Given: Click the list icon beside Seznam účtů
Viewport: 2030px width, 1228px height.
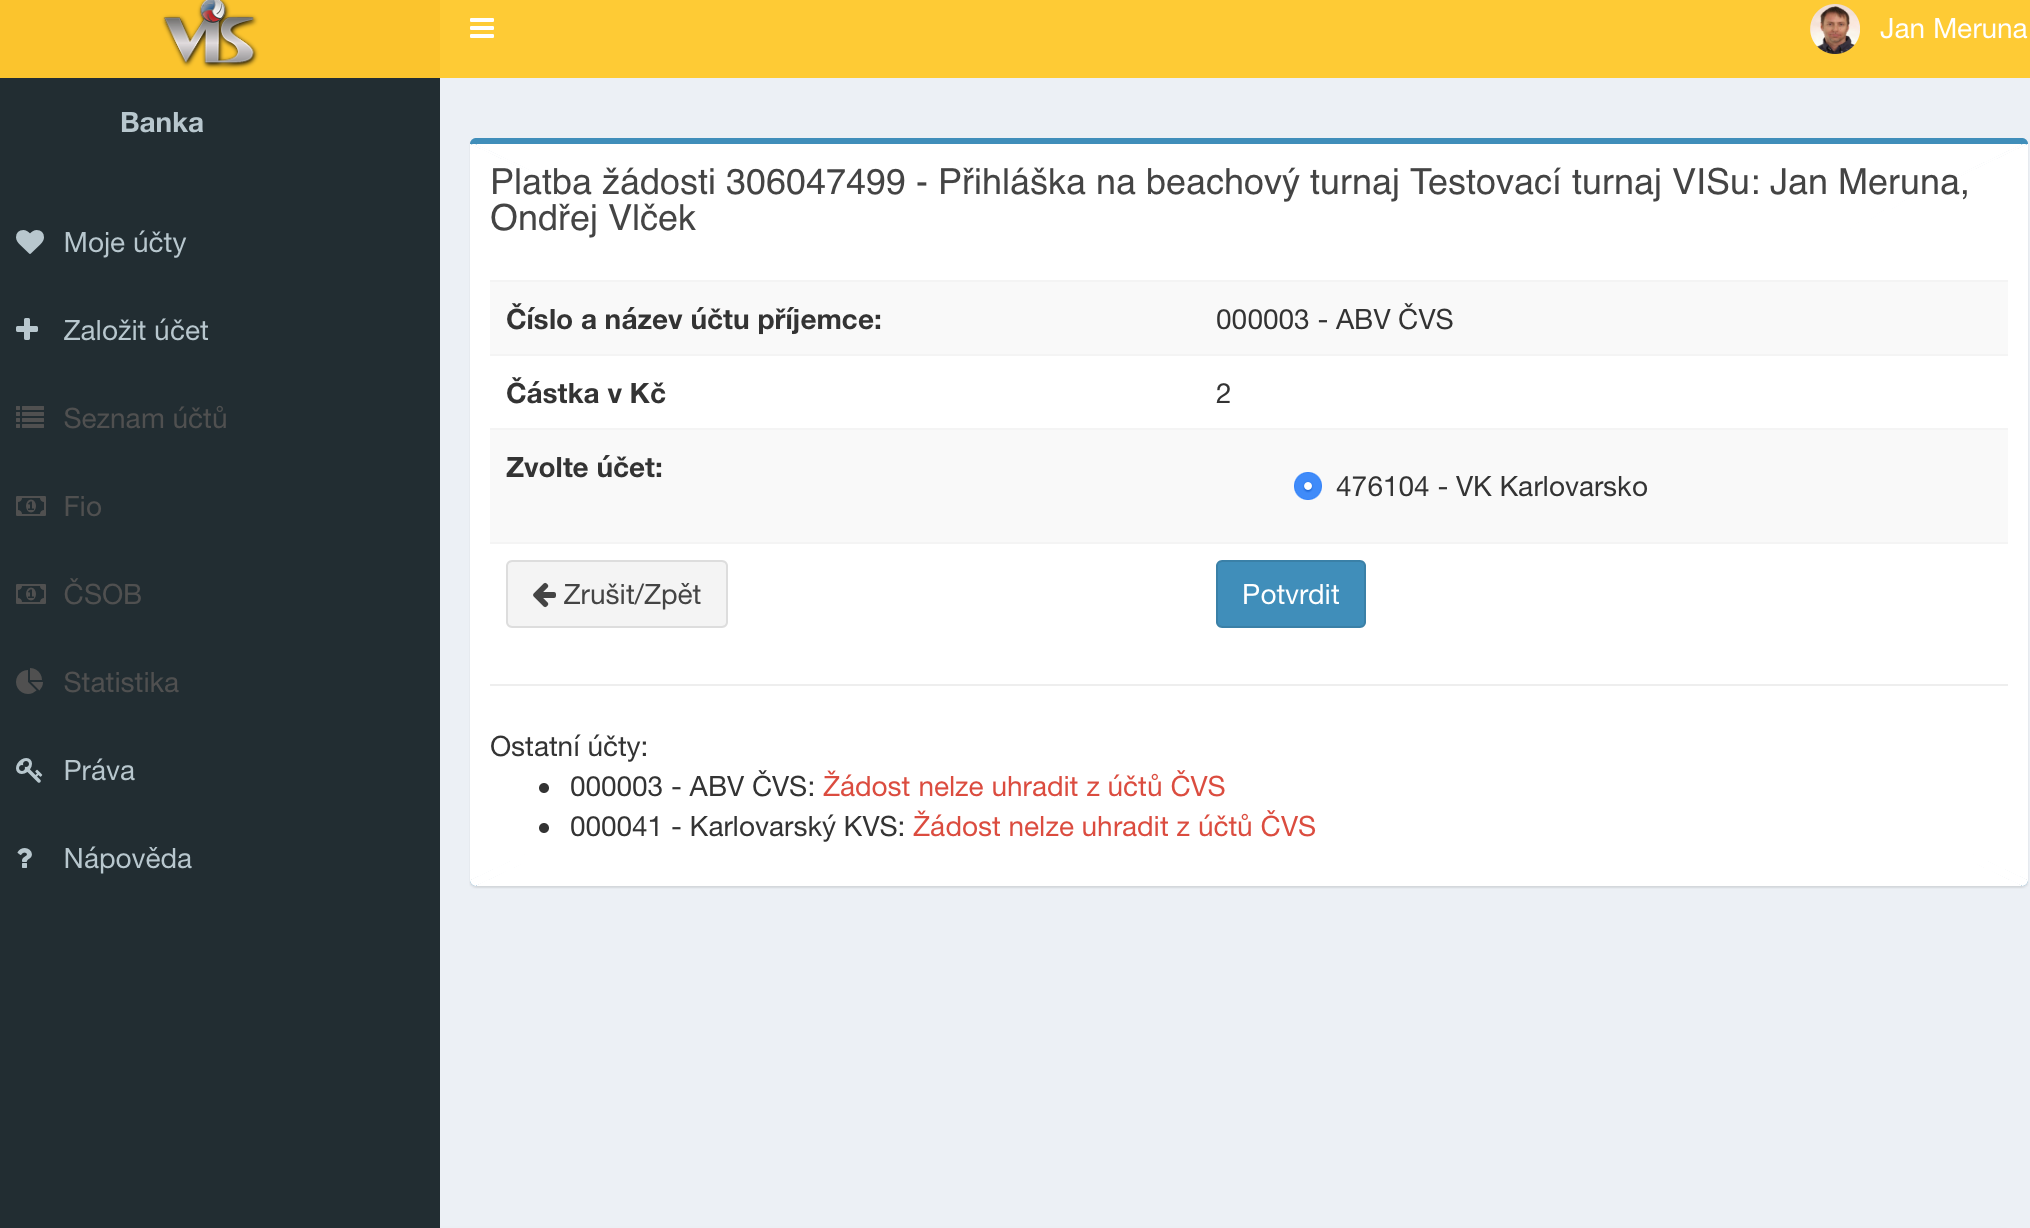Looking at the screenshot, I should pos(30,418).
